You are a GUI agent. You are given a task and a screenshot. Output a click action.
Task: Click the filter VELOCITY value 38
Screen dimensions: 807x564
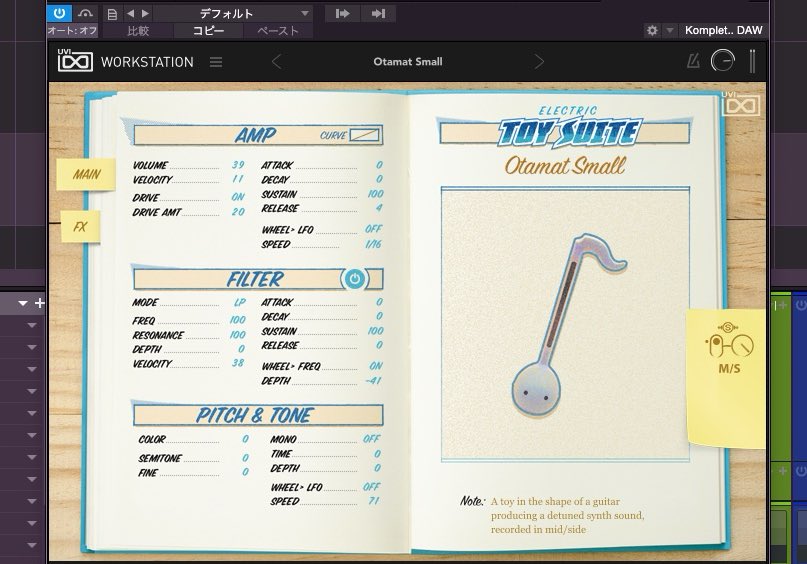[237, 363]
